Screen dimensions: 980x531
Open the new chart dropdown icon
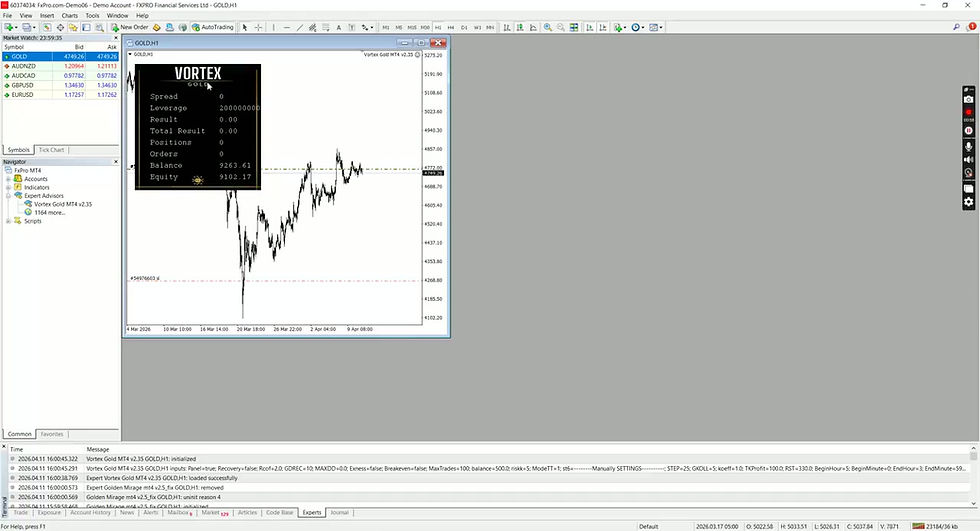[11, 27]
